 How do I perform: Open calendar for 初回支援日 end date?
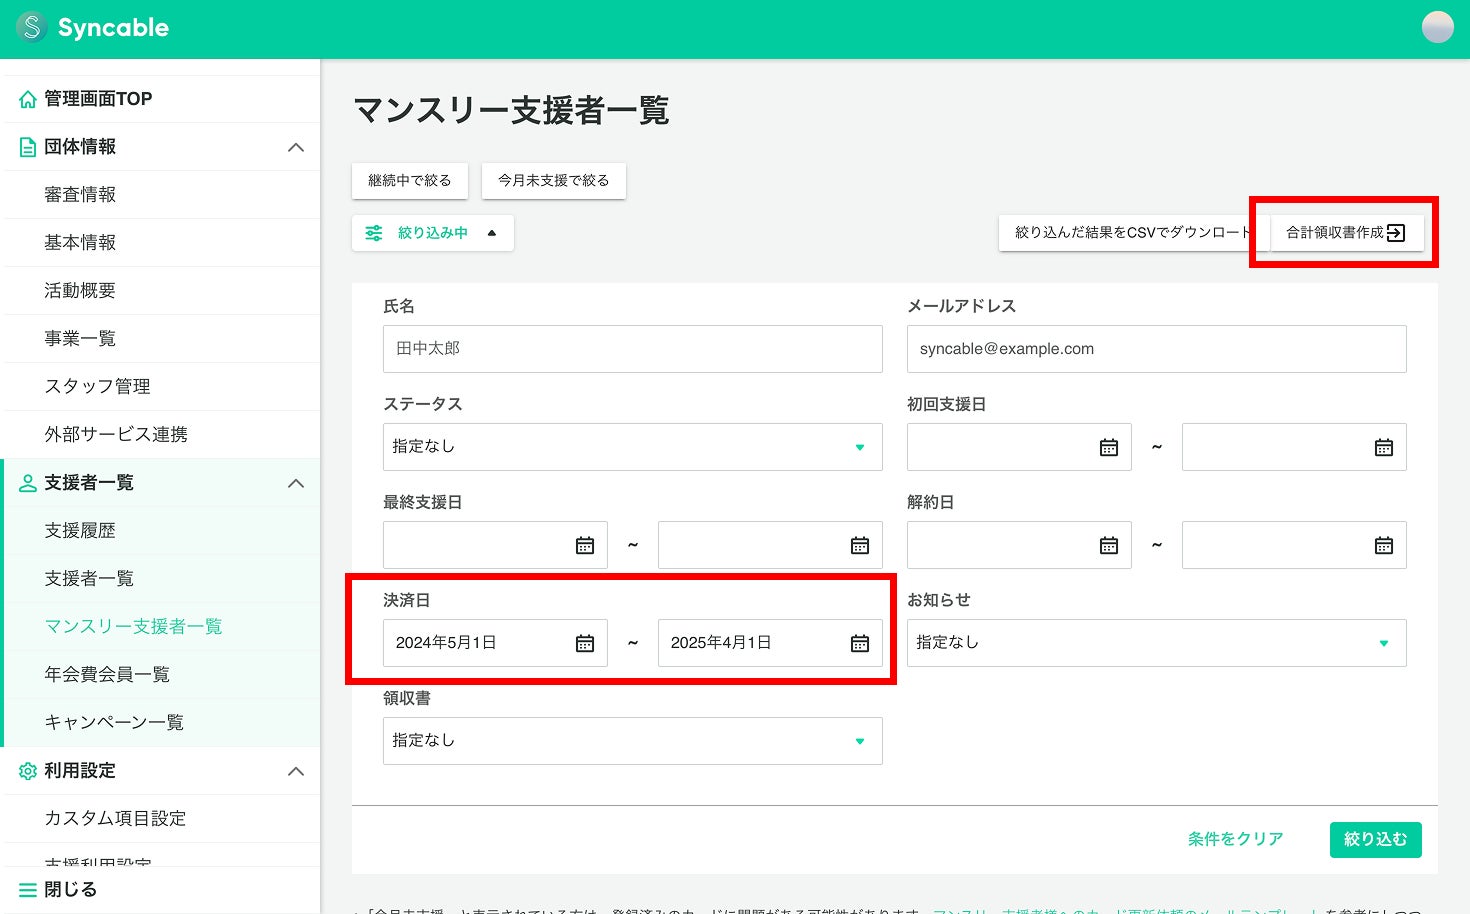1384,447
